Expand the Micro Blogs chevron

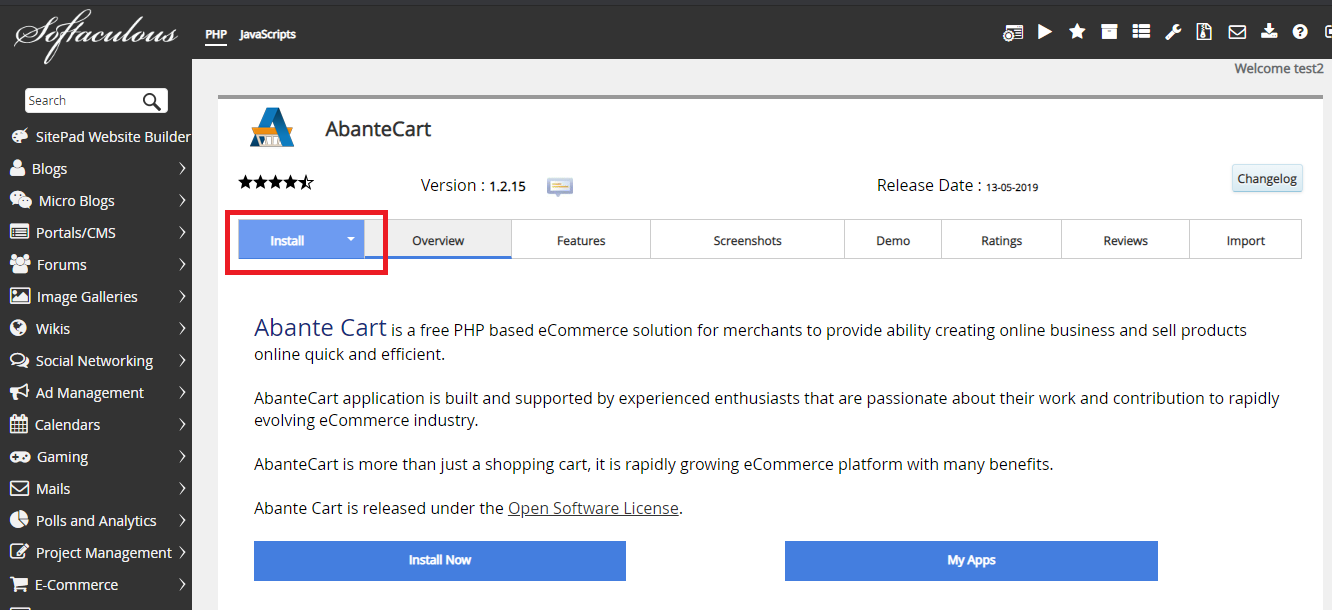coord(182,200)
